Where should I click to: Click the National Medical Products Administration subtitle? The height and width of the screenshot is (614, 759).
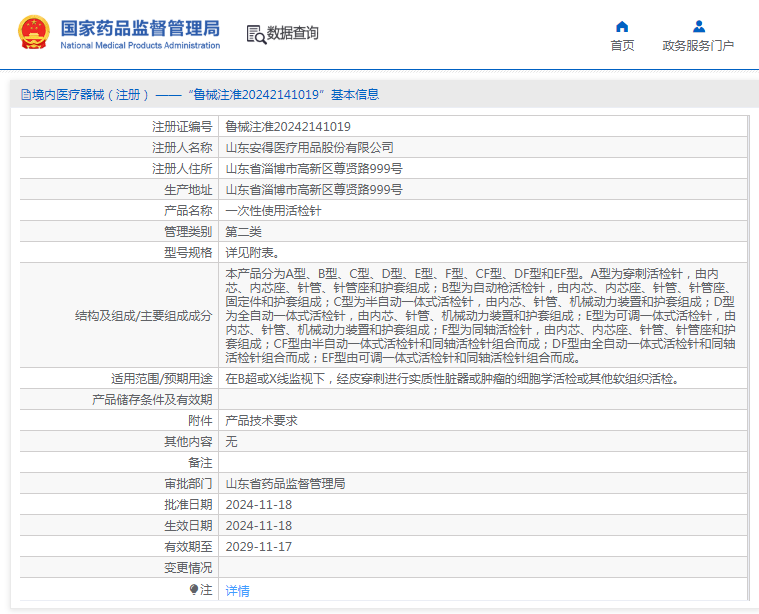[140, 46]
